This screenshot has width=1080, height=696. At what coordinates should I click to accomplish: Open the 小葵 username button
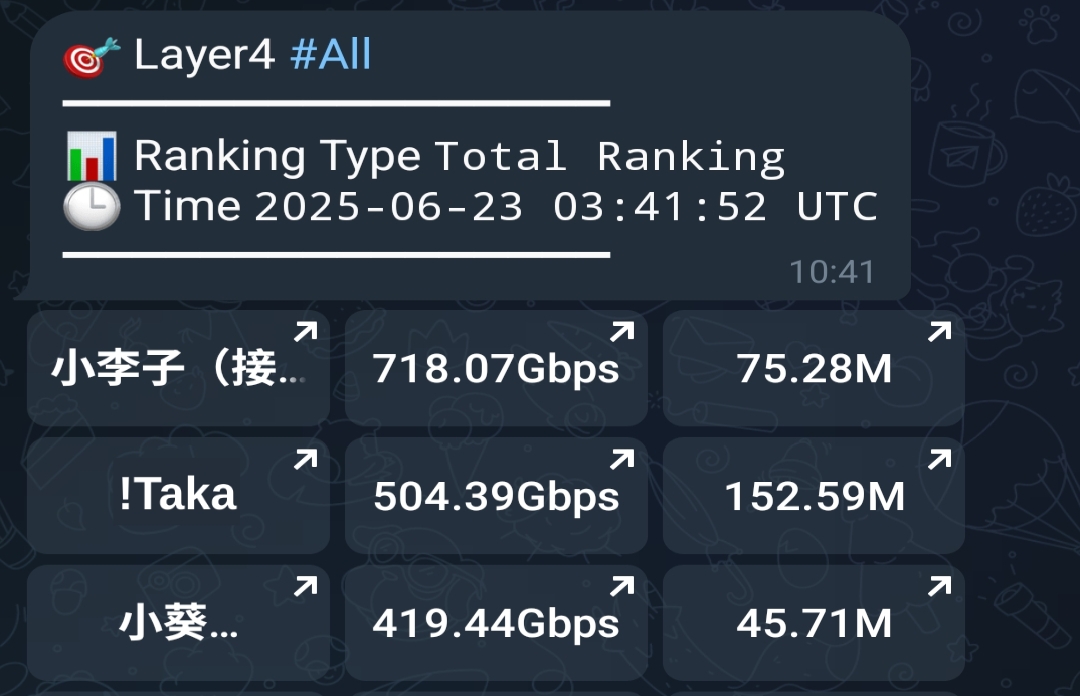click(178, 622)
